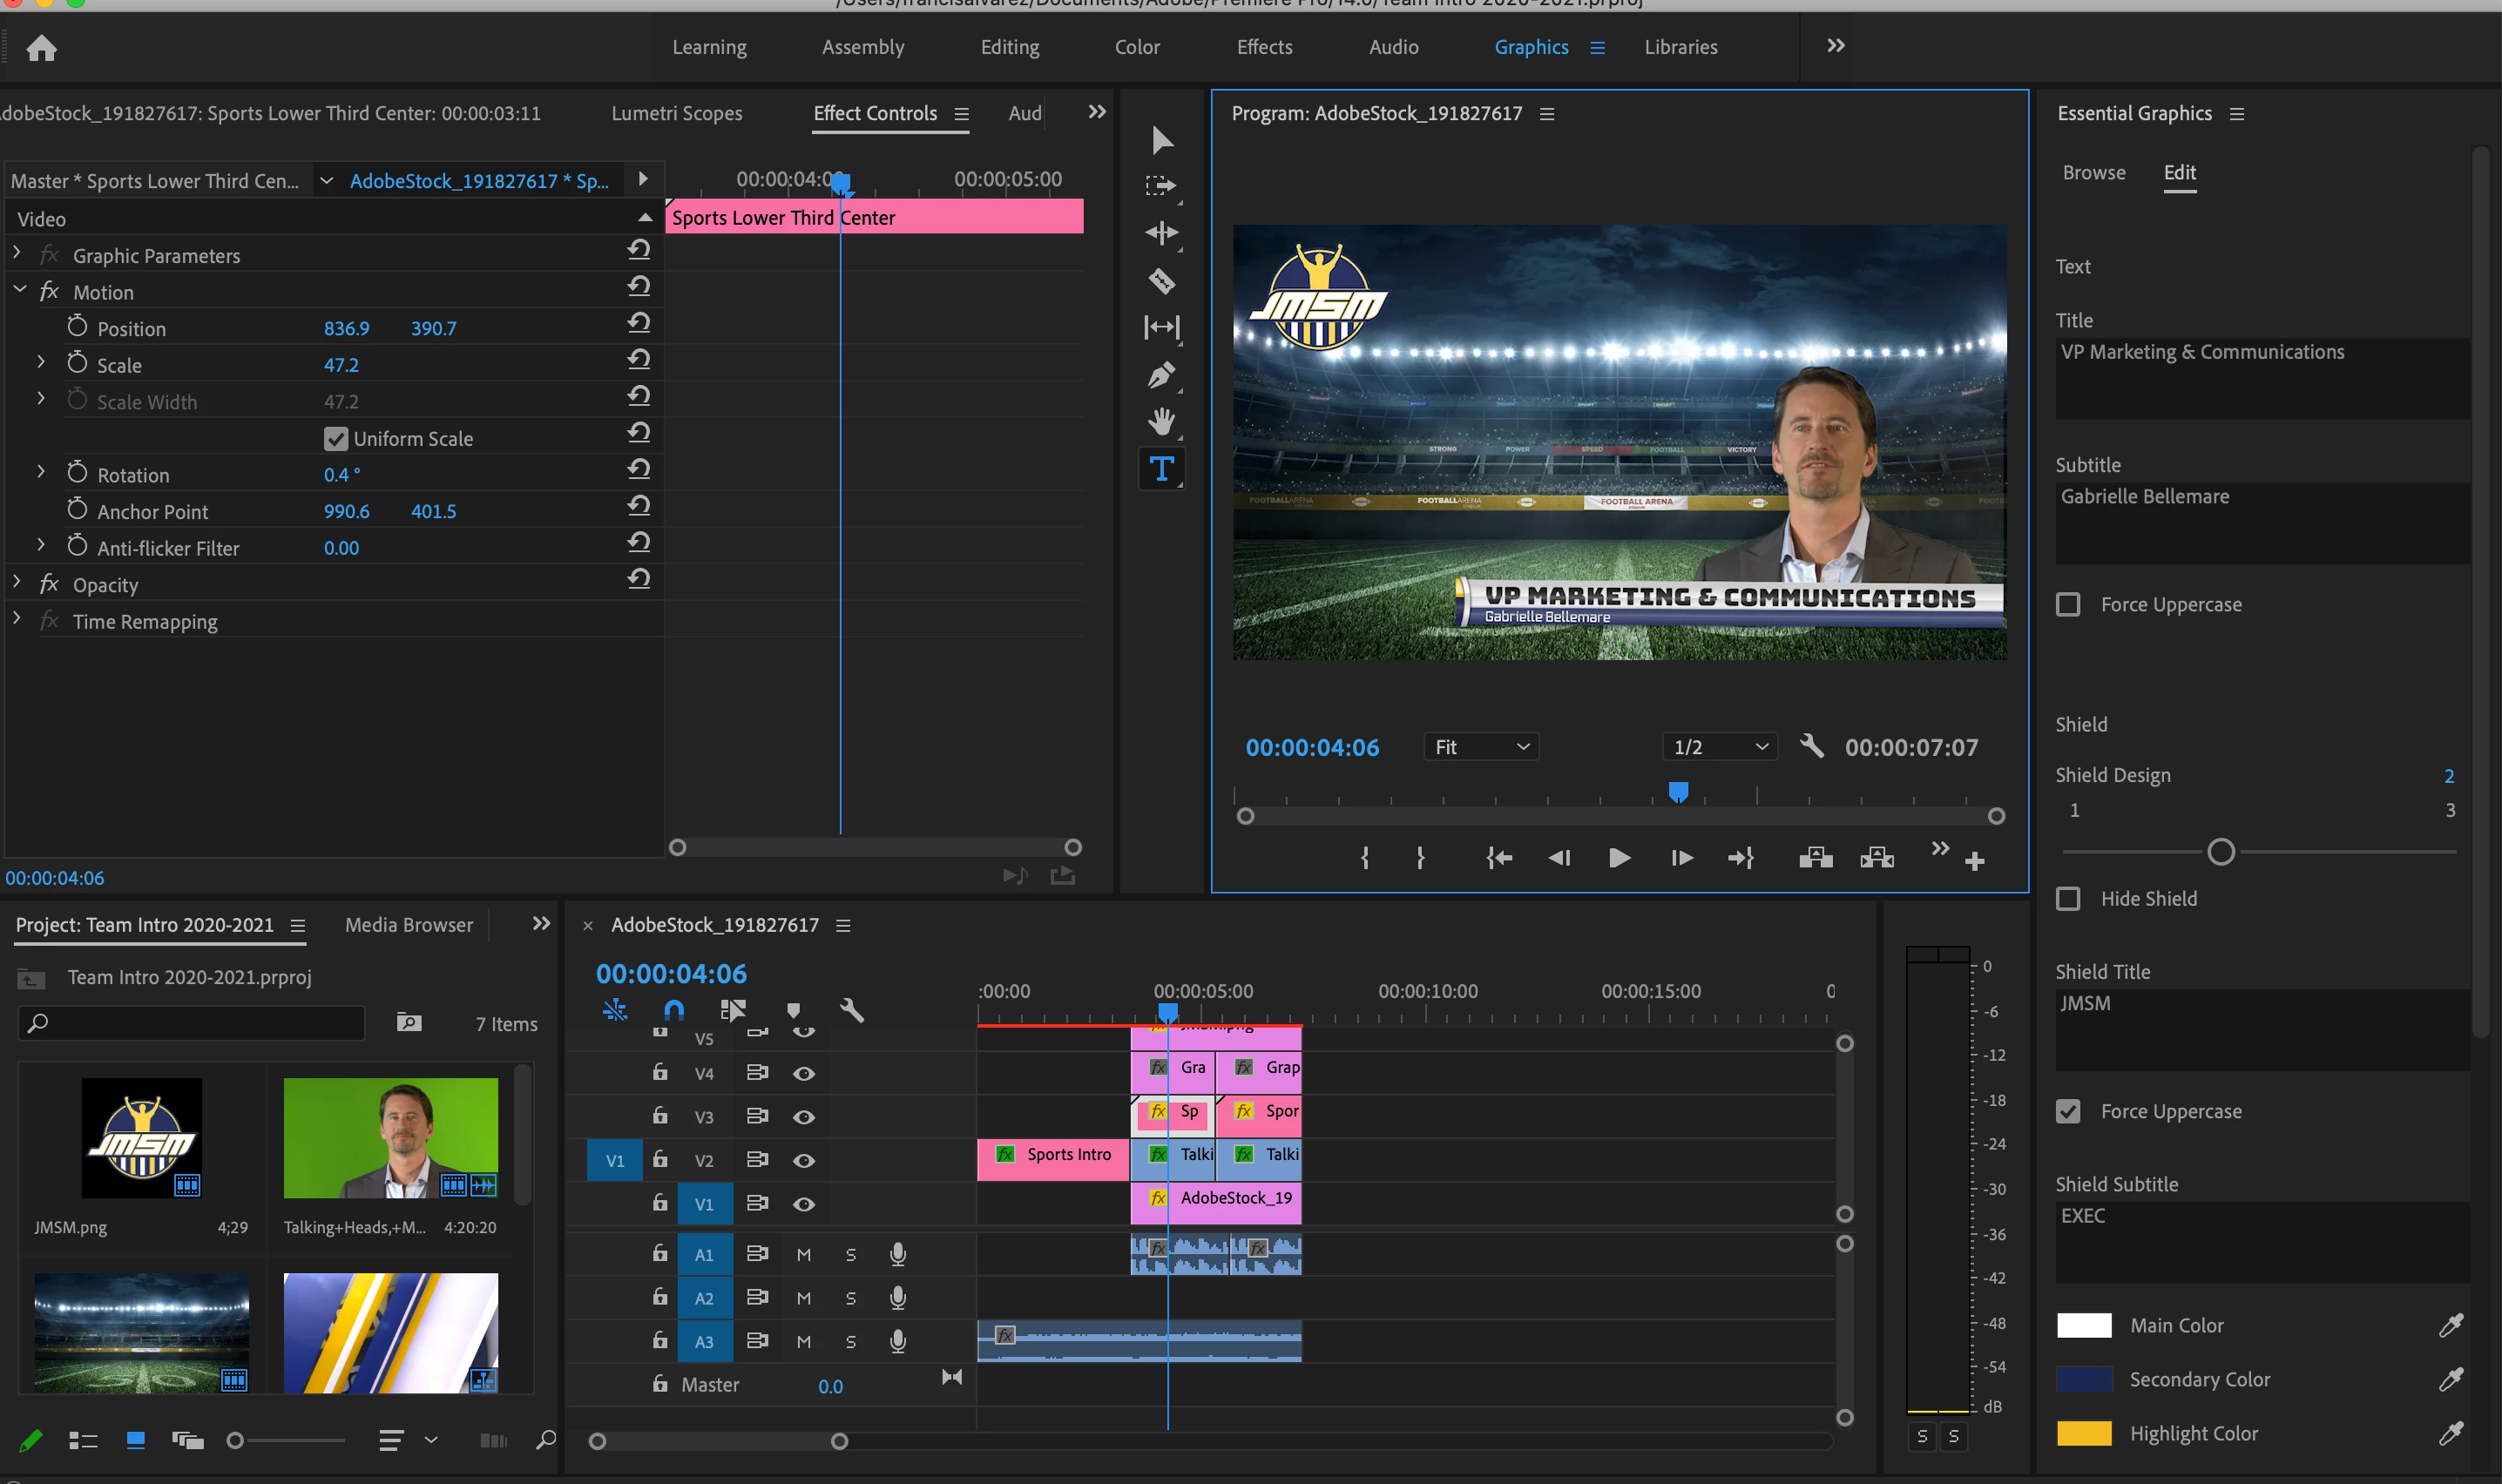
Task: Hide track V3 with eye icon
Action: click(803, 1117)
